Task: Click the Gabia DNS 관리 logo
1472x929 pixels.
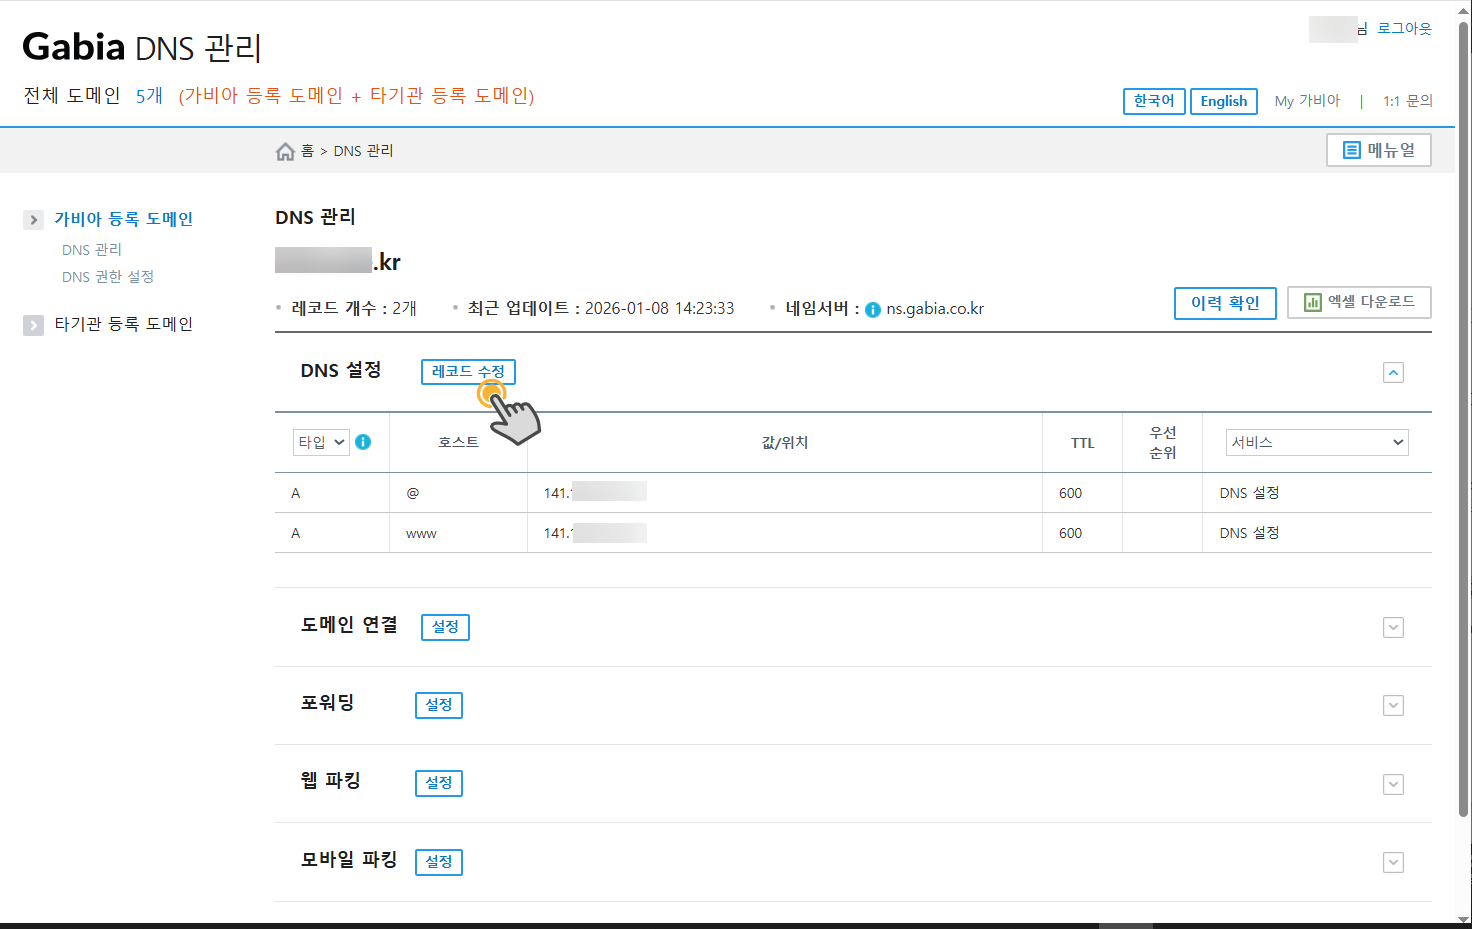Action: click(142, 47)
